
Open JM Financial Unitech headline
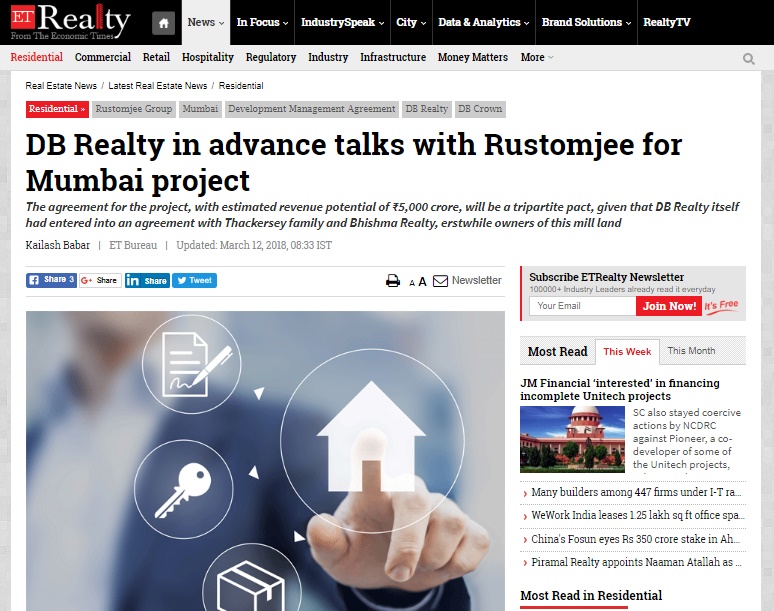619,389
